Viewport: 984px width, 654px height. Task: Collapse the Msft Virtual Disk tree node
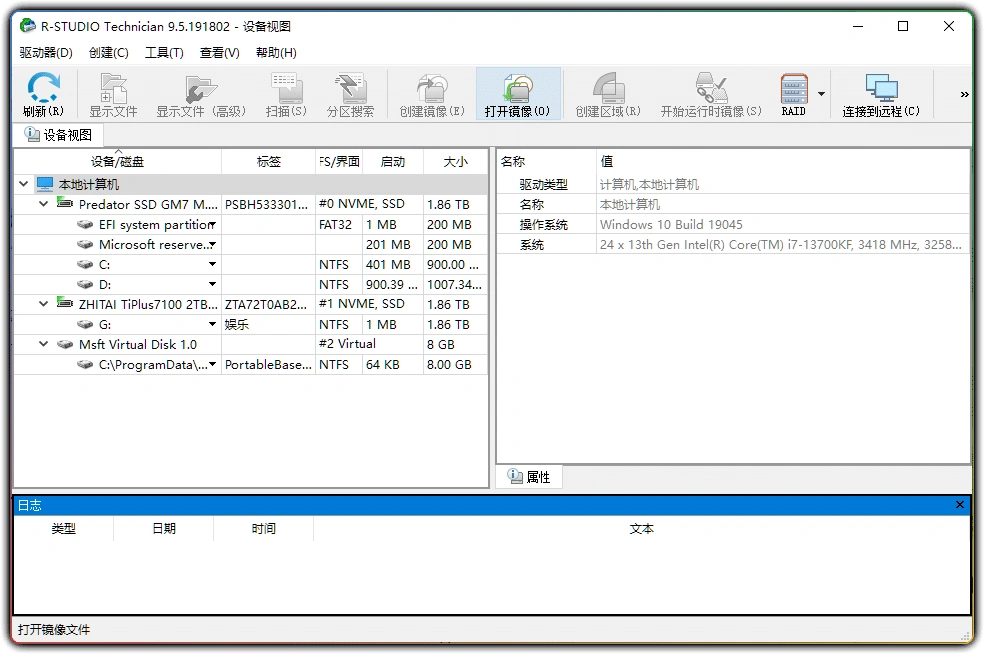43,344
